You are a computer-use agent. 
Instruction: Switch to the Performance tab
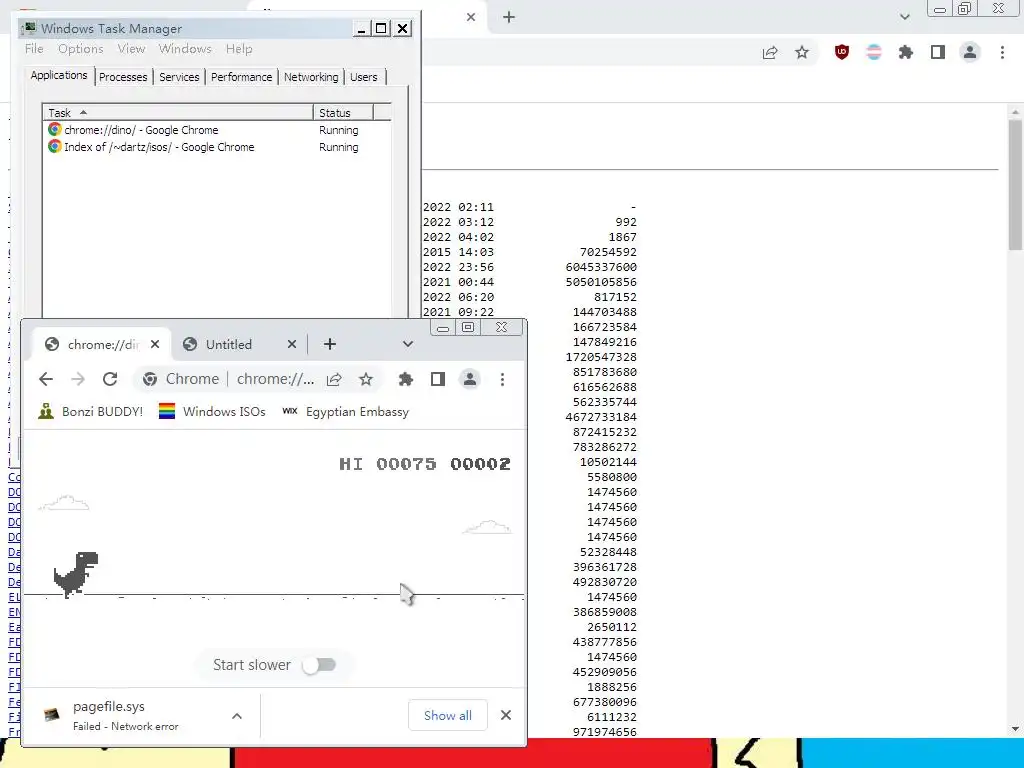pos(241,77)
